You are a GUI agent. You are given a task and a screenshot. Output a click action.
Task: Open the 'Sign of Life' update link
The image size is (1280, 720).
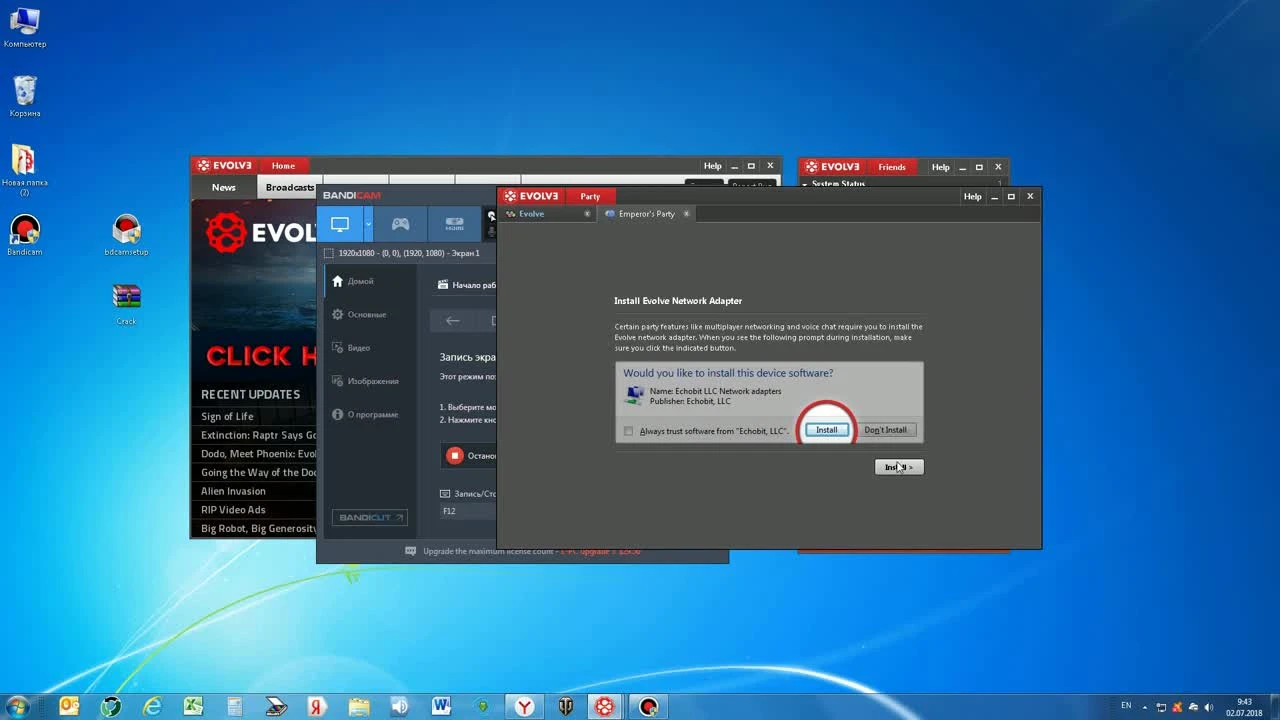pyautogui.click(x=227, y=417)
